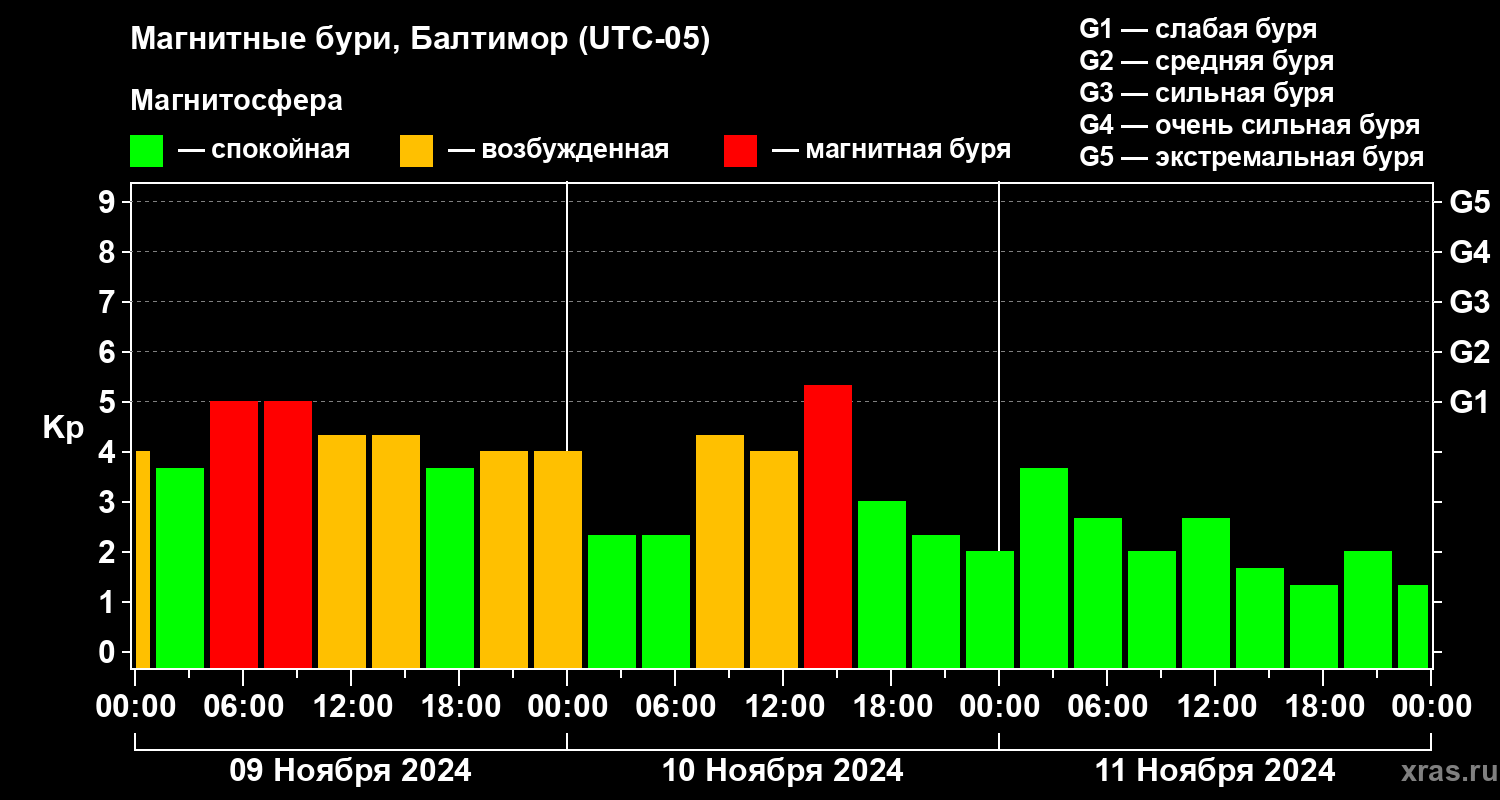Select the 'G2 — средняя буря' legend line
Viewport: 1500px width, 800px height.
(x=1207, y=61)
